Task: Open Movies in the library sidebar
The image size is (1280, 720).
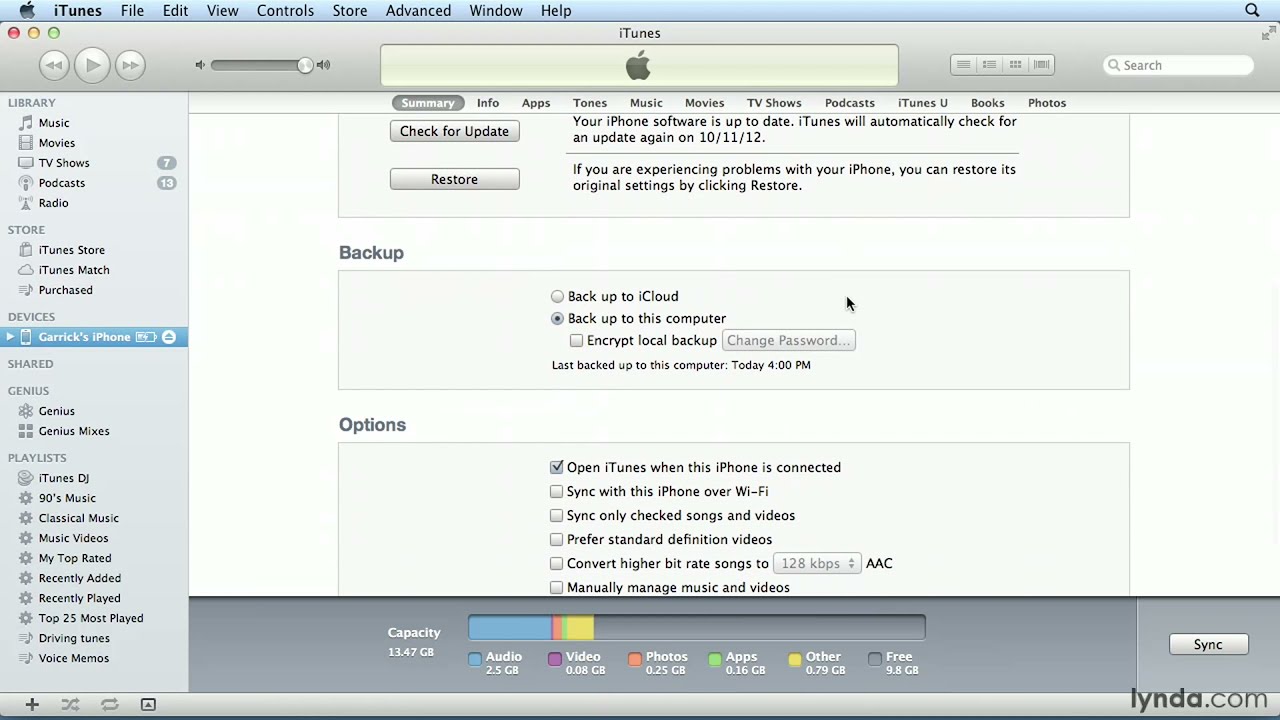Action: 57,143
